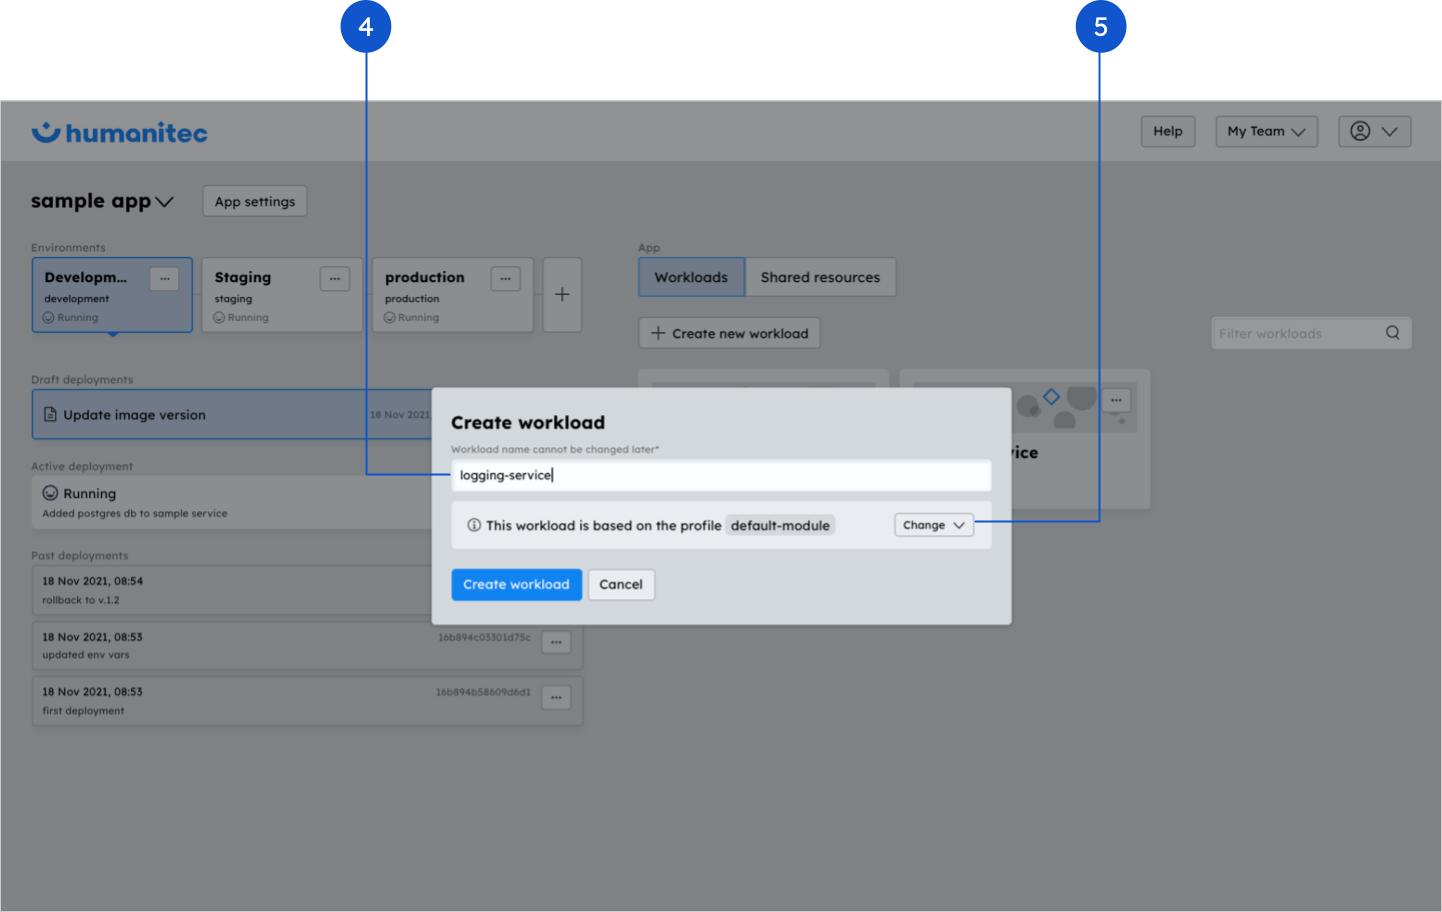This screenshot has height=912, width=1442.
Task: Open the My Team dropdown
Action: point(1266,131)
